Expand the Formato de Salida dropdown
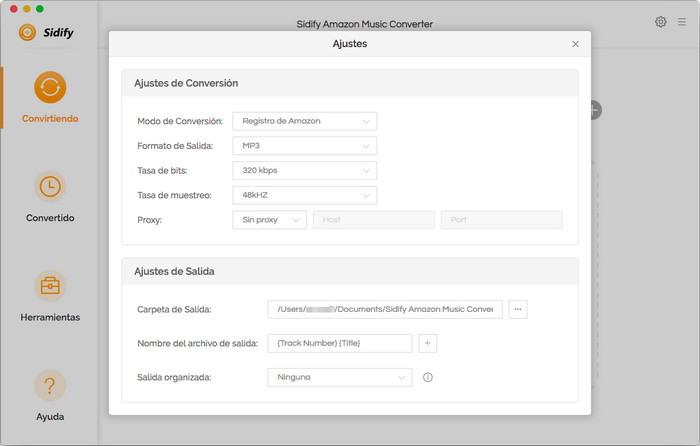Screen dimensions: 700x446 pos(304,146)
